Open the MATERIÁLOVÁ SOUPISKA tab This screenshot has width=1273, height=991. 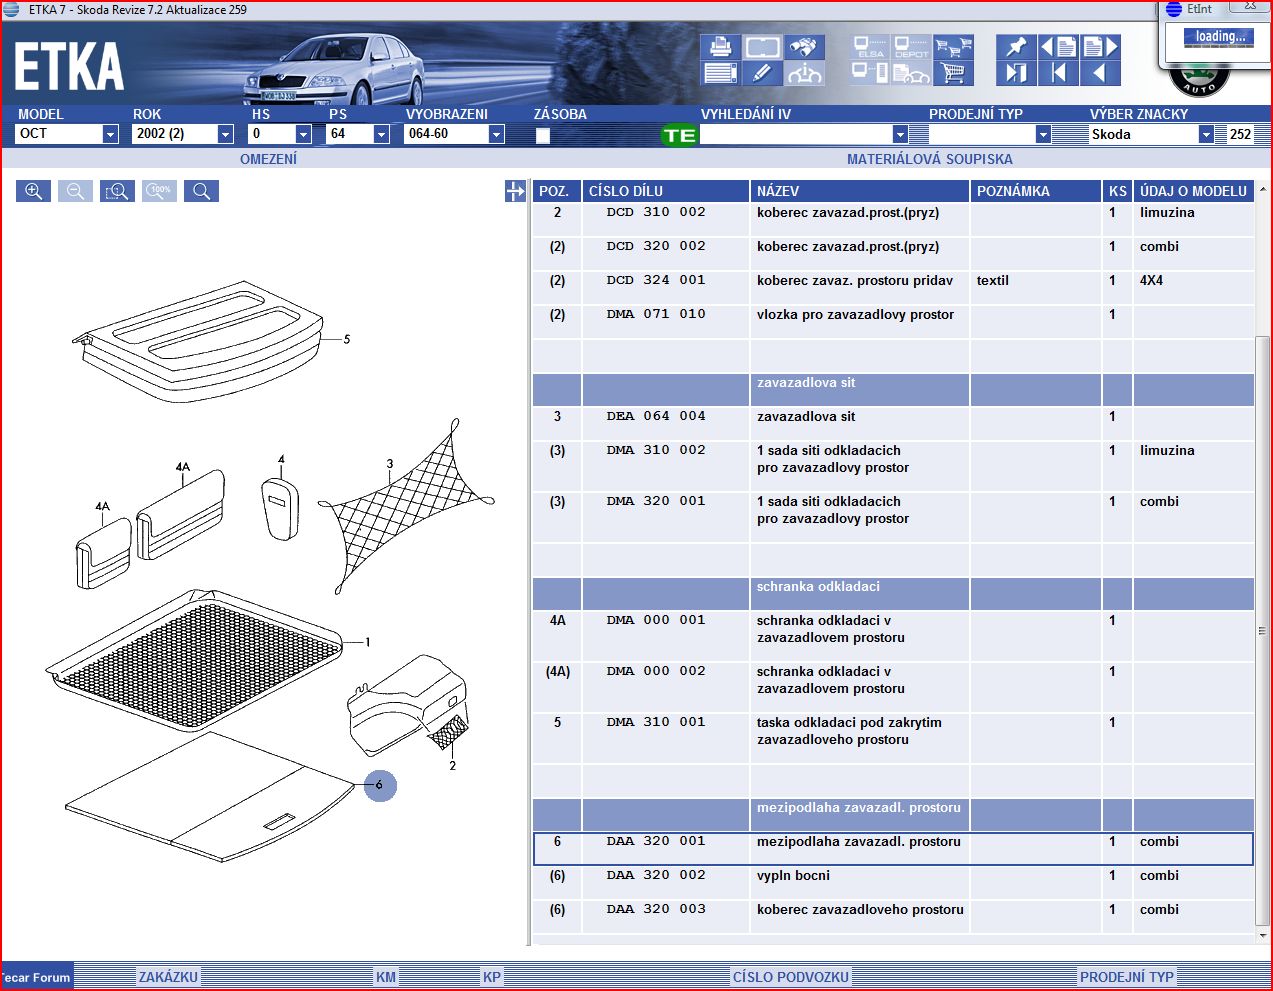929,159
